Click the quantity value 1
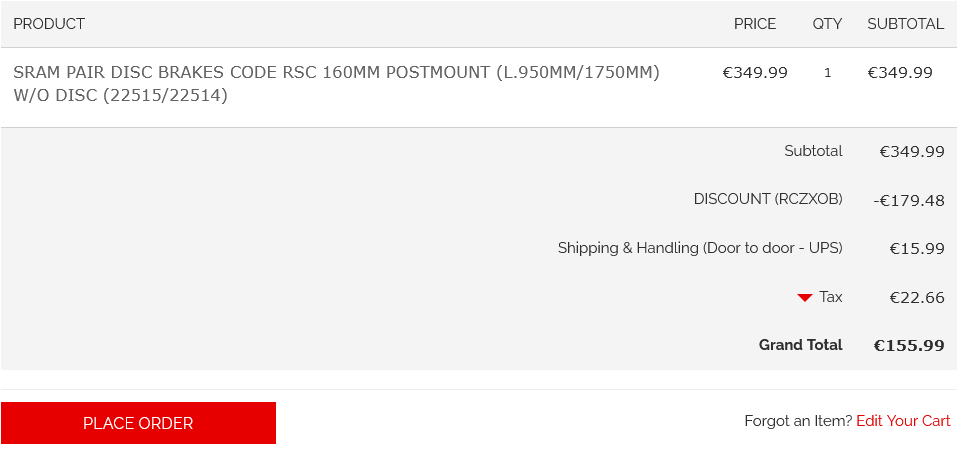The height and width of the screenshot is (455, 970). click(828, 73)
